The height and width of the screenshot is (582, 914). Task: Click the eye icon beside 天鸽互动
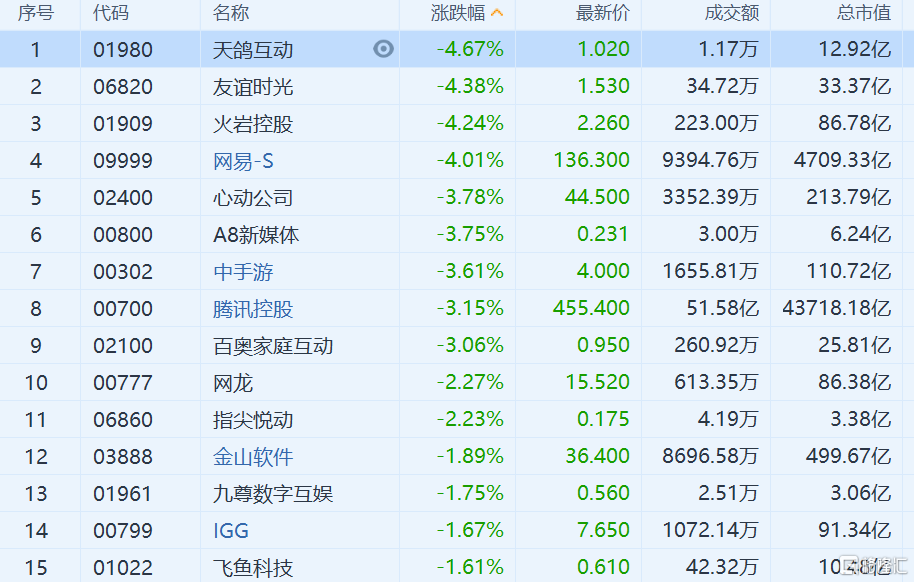[384, 49]
